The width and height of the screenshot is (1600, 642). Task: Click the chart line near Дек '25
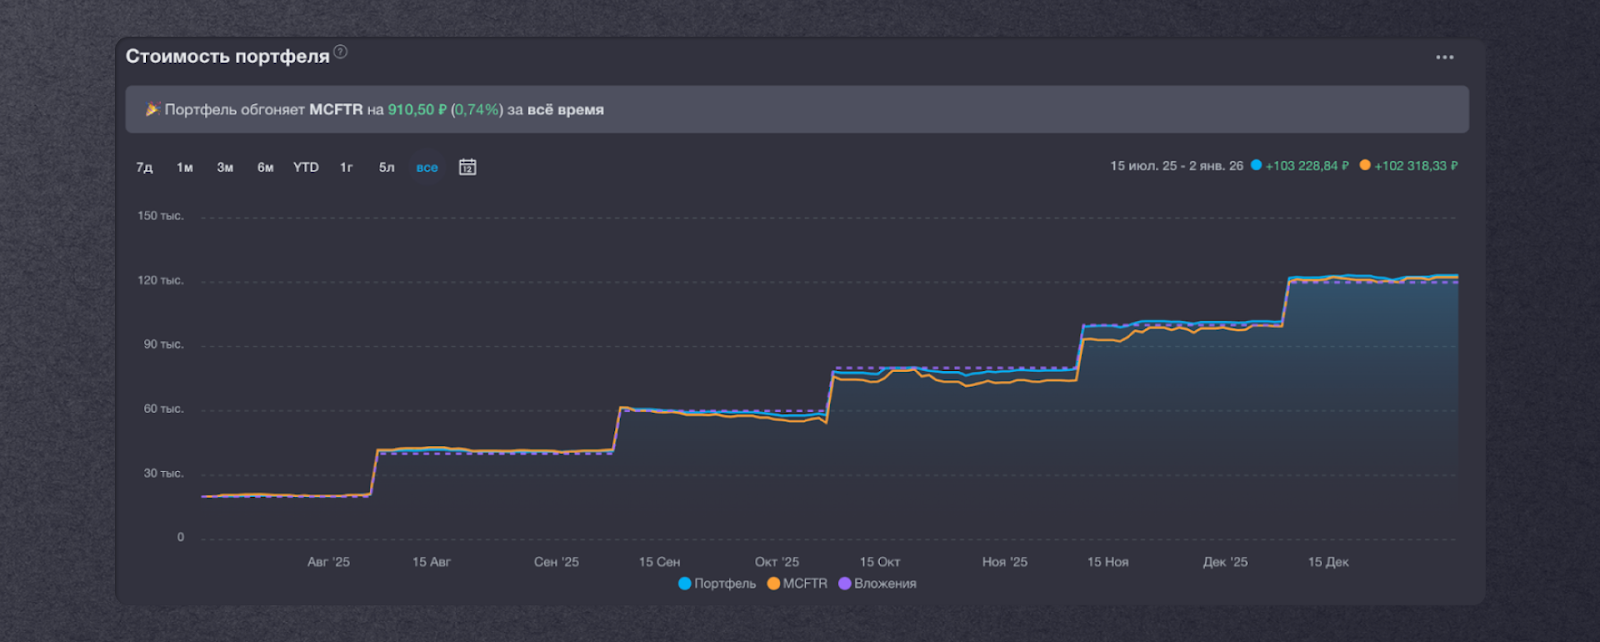tap(1225, 323)
